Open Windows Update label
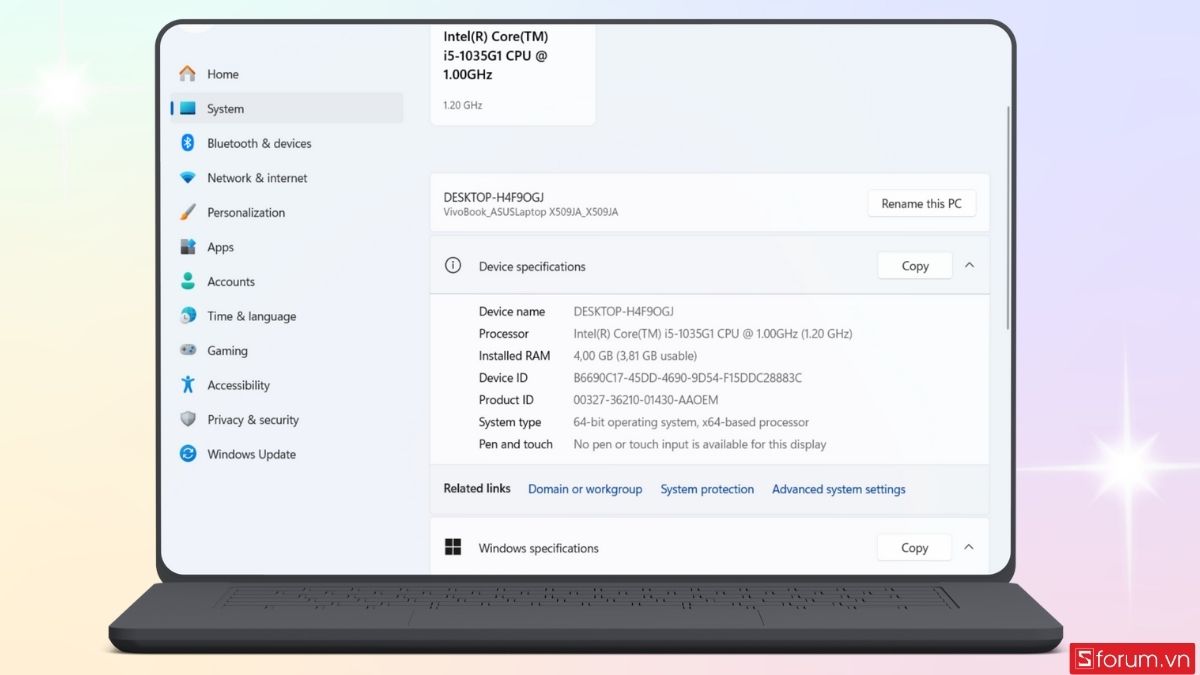The height and width of the screenshot is (675, 1200). [251, 454]
